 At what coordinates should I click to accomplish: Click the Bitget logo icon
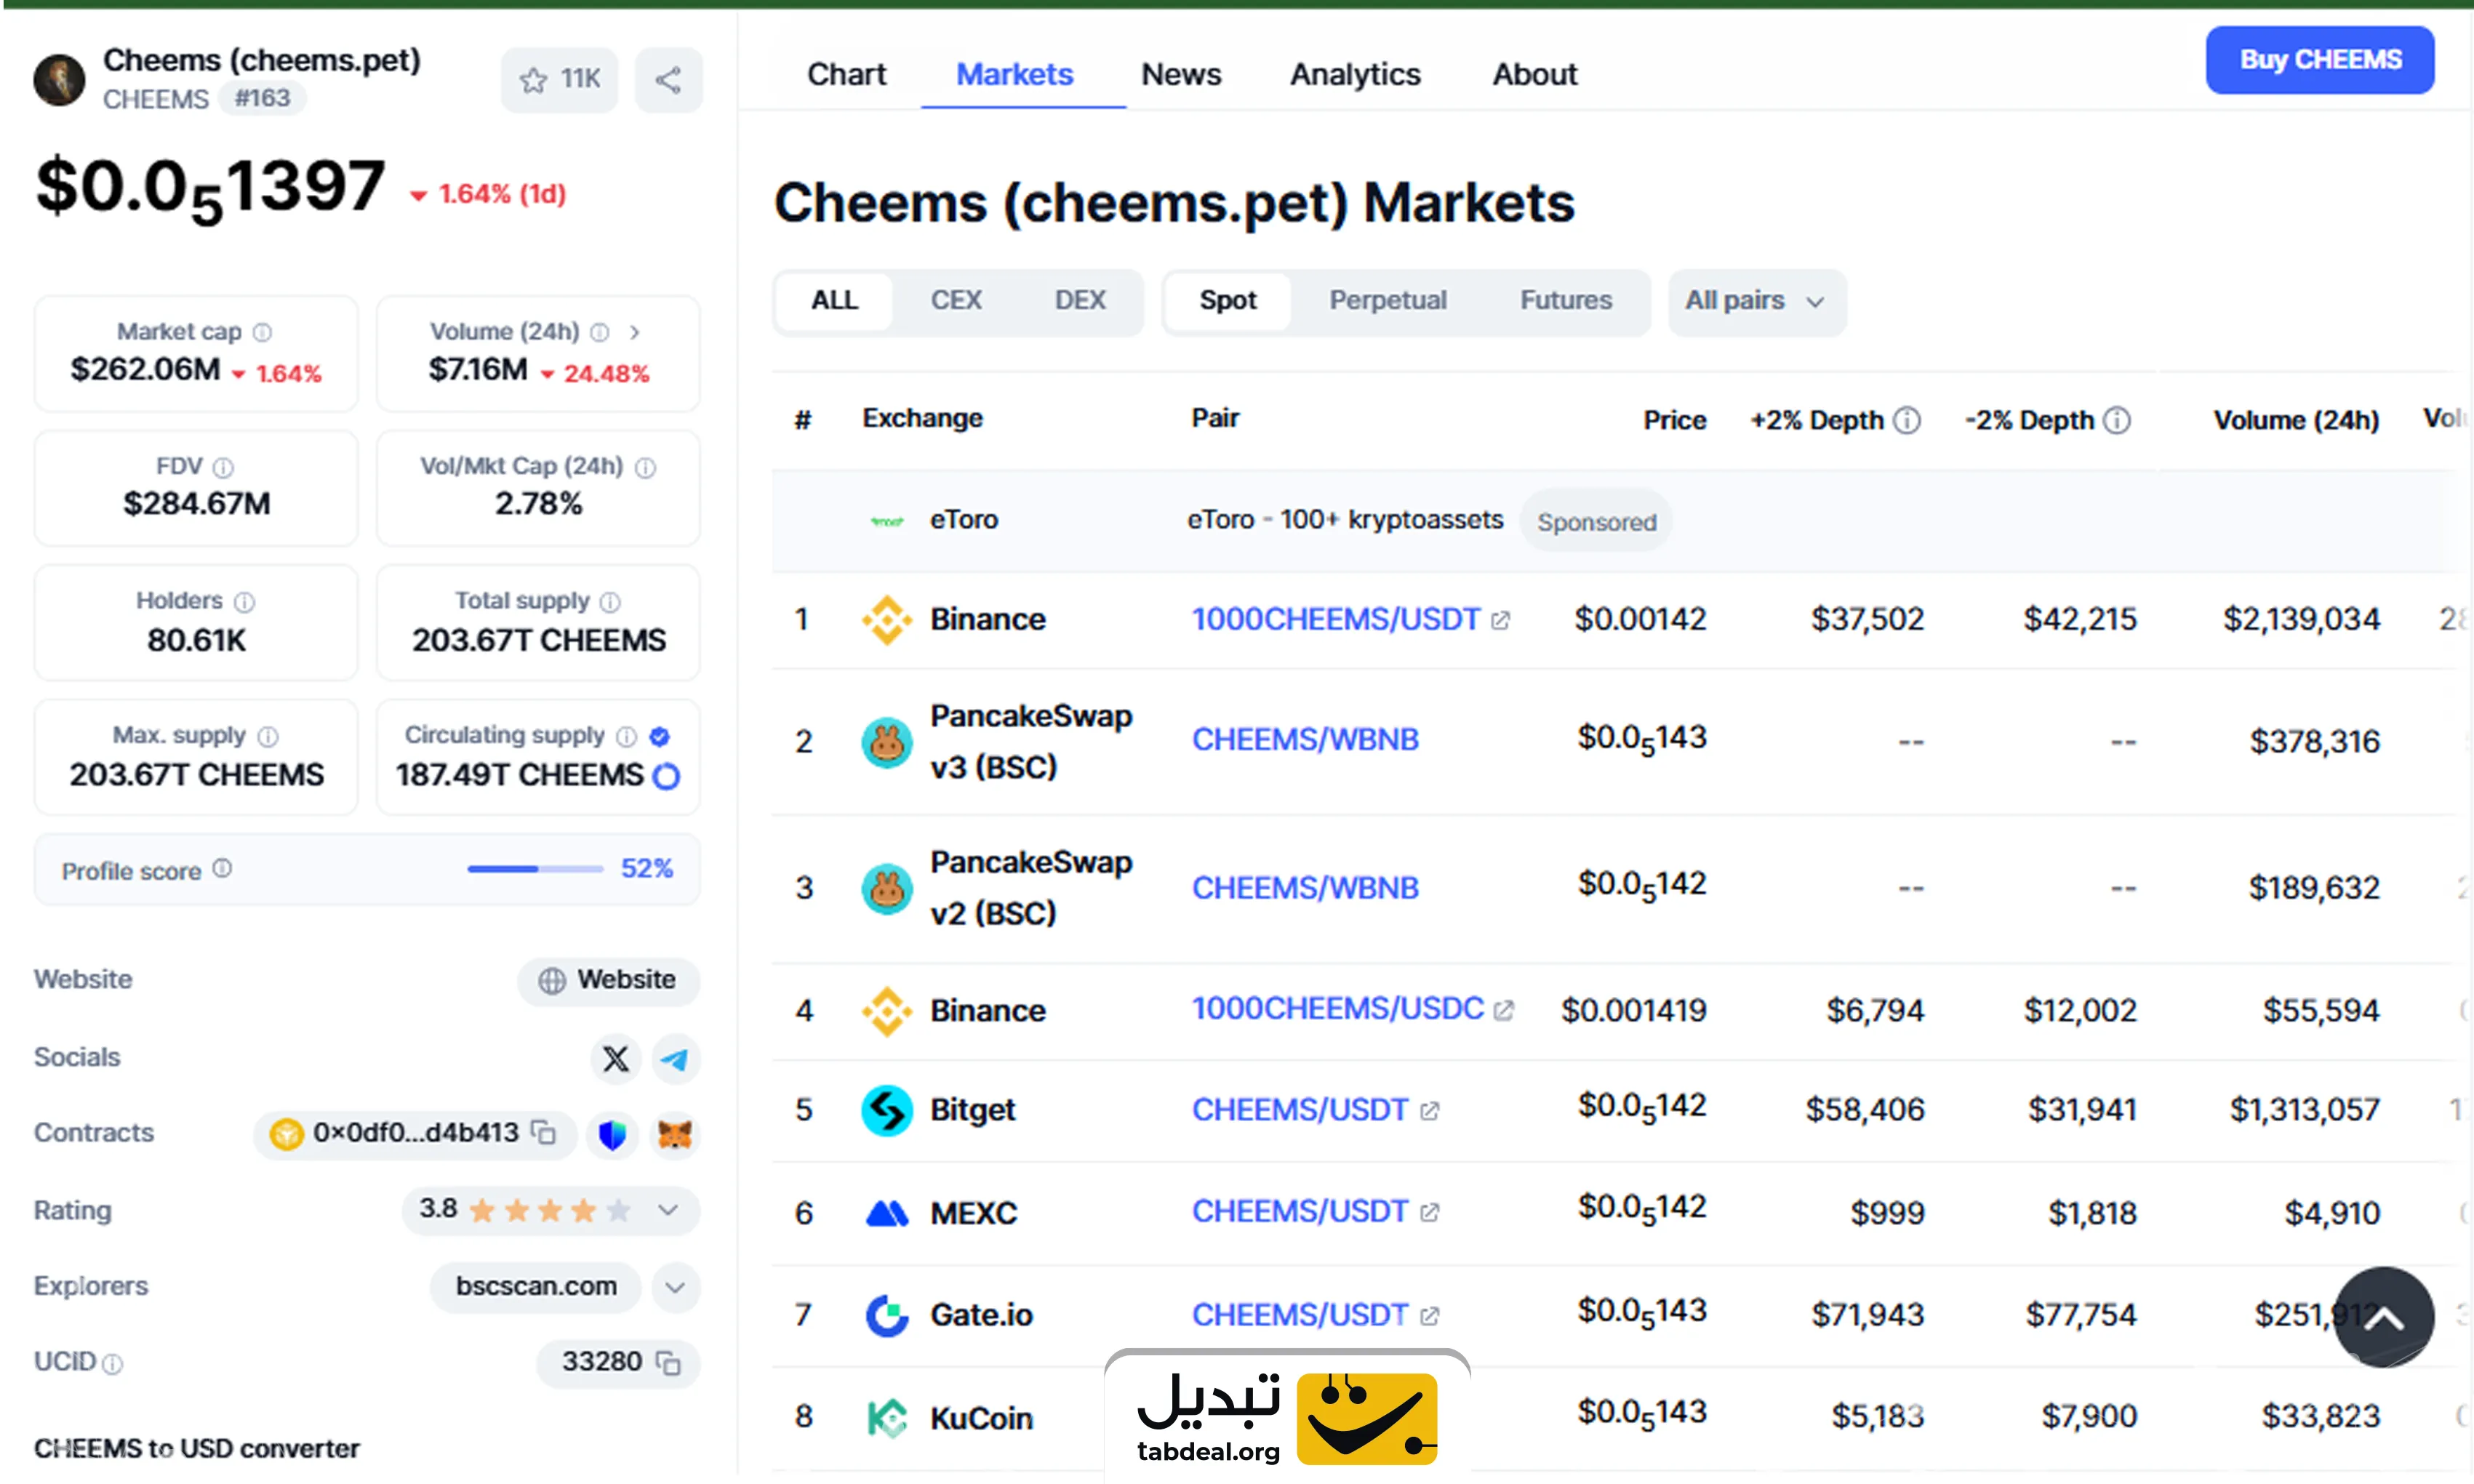(887, 1110)
